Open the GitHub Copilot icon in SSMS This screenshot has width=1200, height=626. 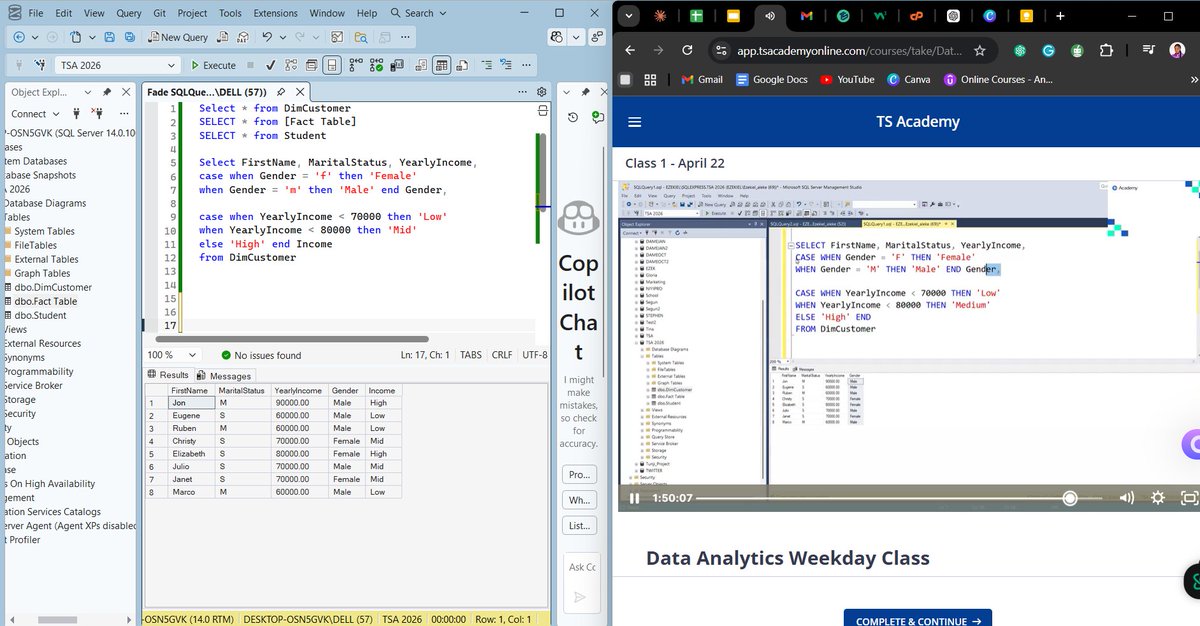[556, 37]
